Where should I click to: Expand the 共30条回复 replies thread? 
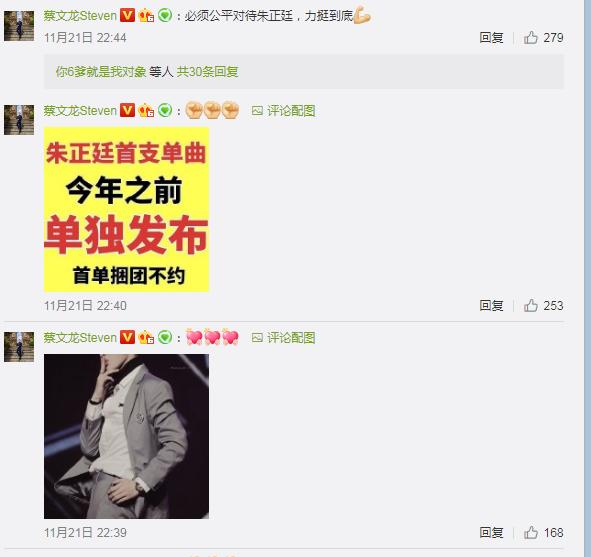[x=207, y=72]
